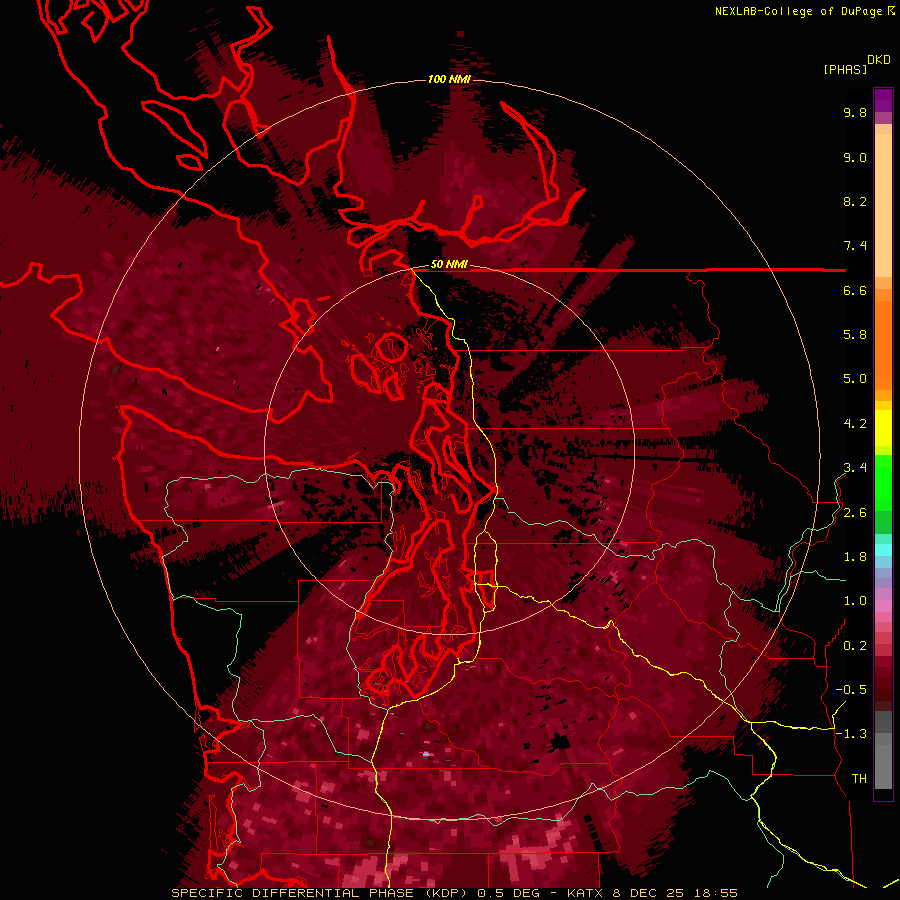Pick the light peach segment of the color bar
Screen dimensions: 900x900
(x=883, y=205)
